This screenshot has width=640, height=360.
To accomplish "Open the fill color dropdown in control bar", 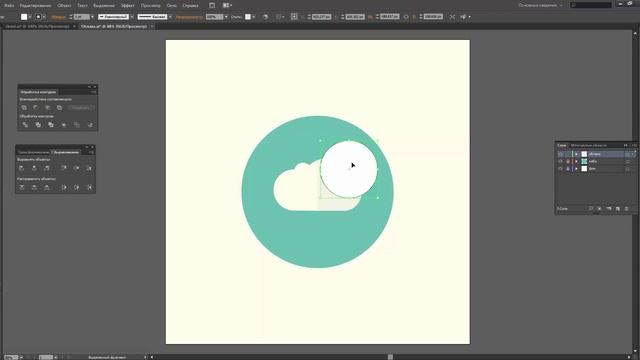I will (x=30, y=17).
